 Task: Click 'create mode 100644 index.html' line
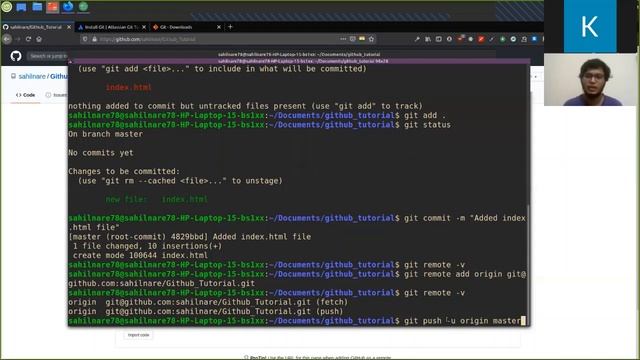click(140, 256)
